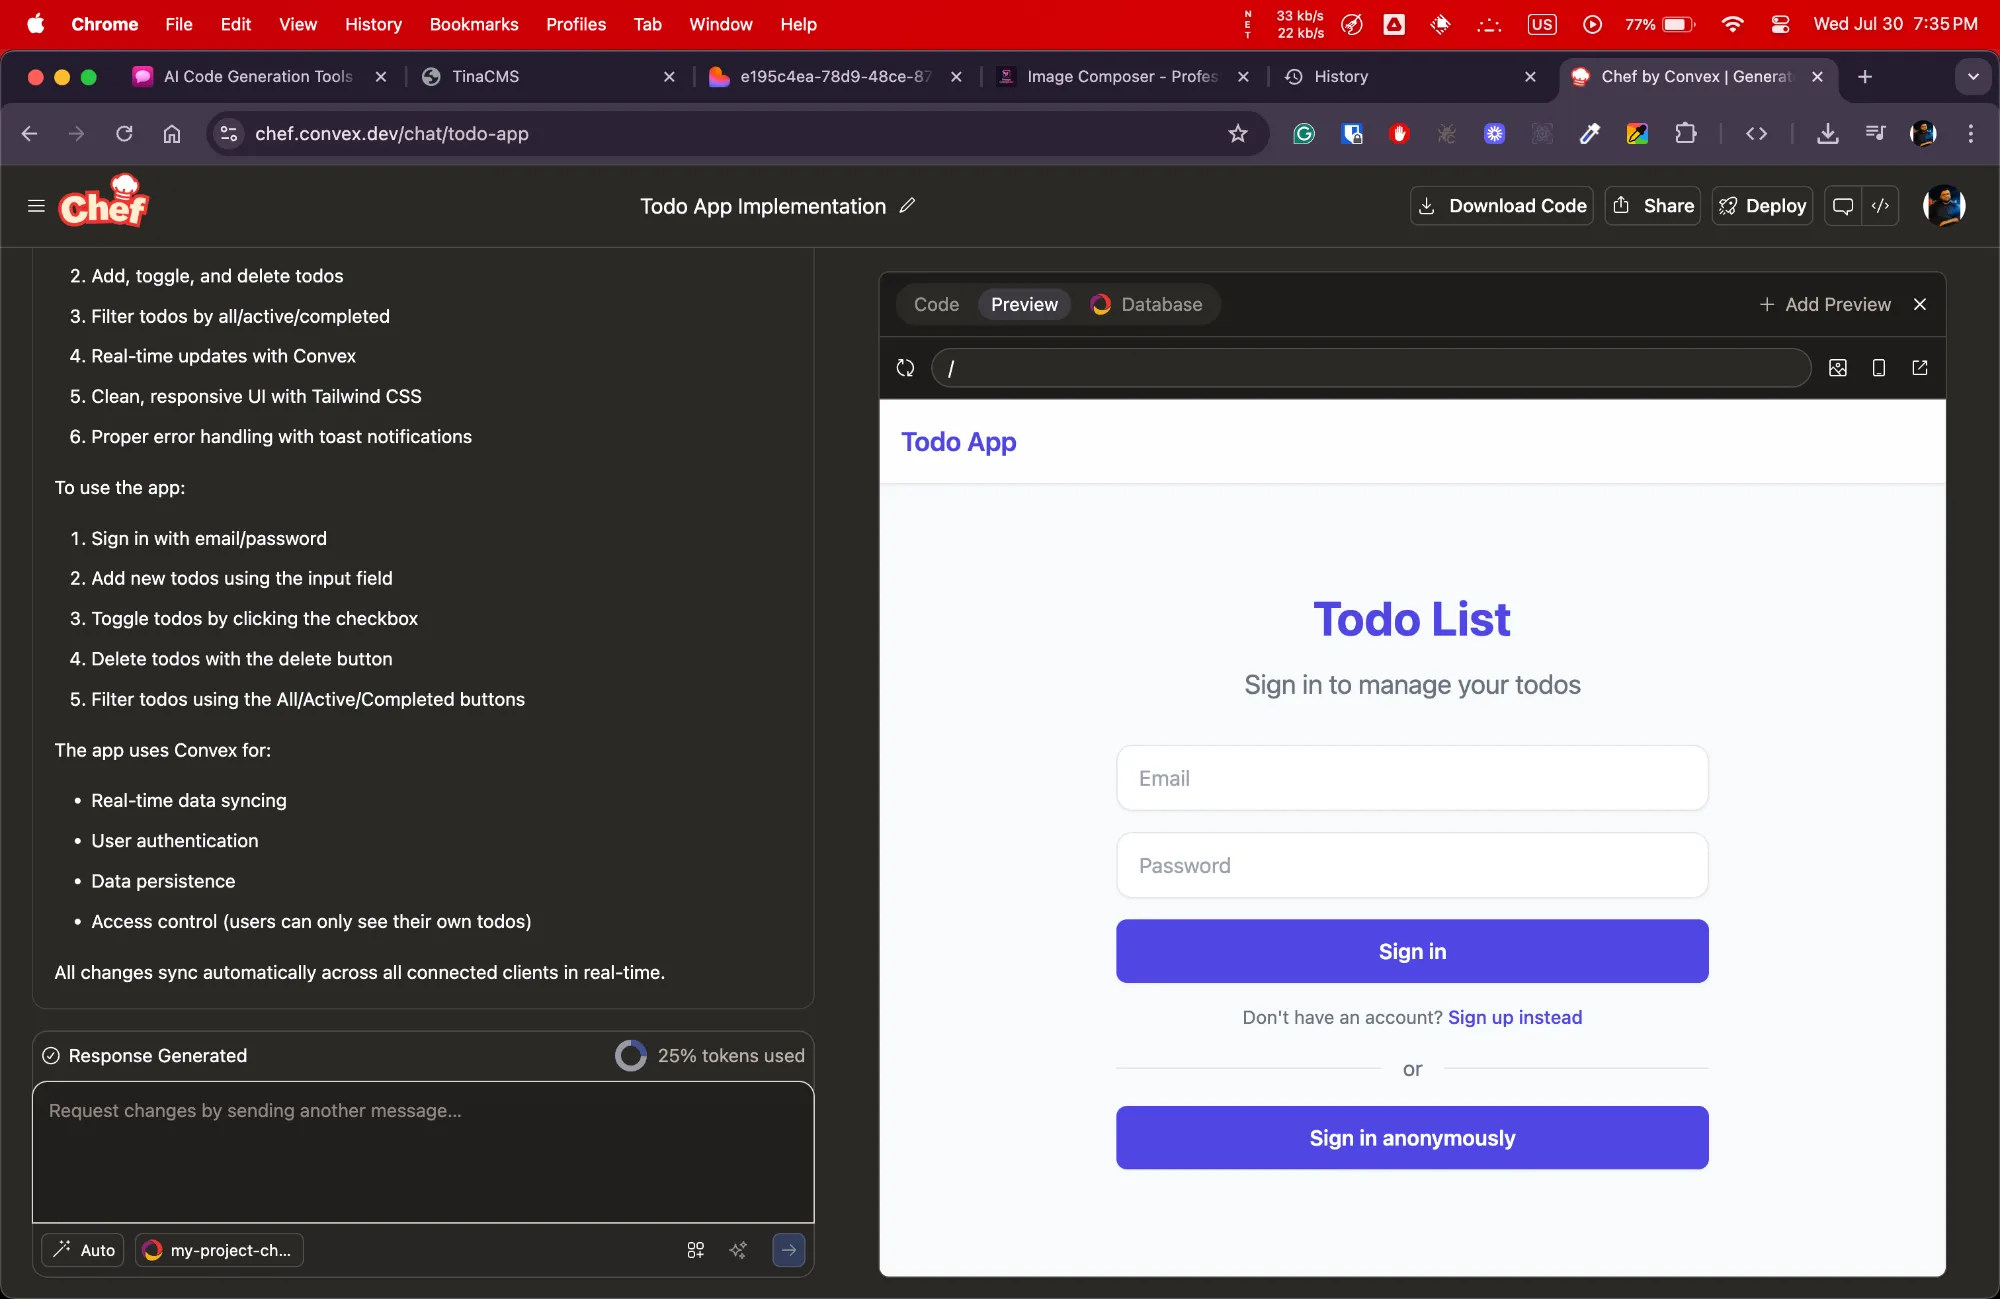This screenshot has height=1299, width=2000.
Task: Click the Sign up instead link
Action: (x=1514, y=1018)
